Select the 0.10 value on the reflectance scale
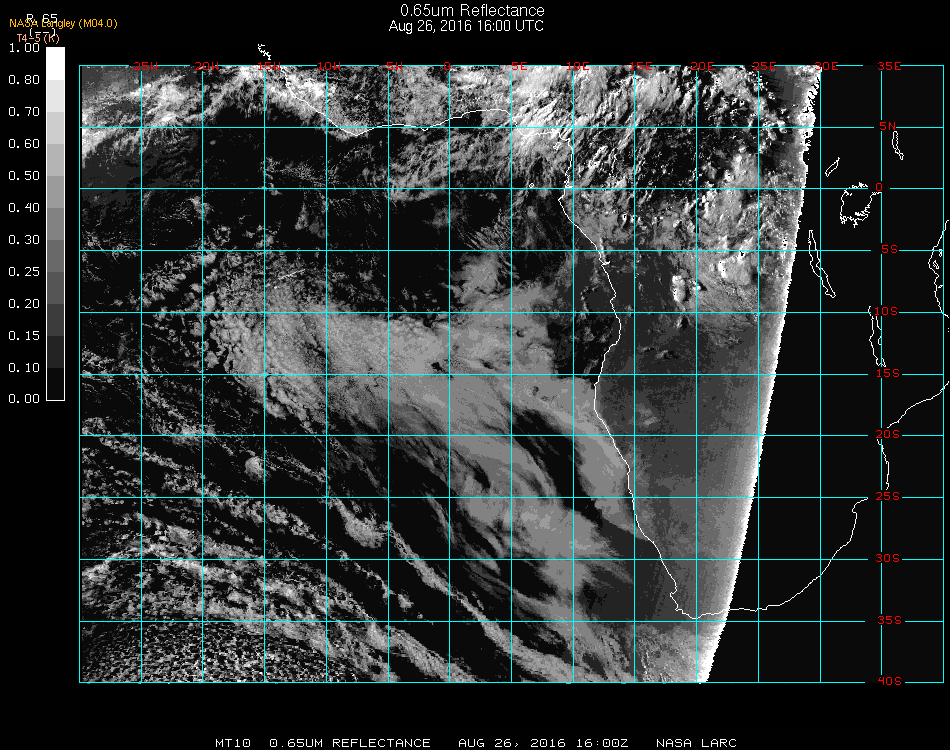 click(24, 368)
